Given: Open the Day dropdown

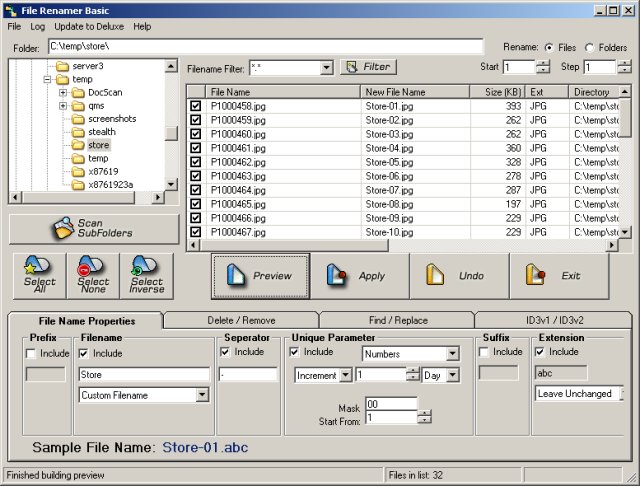Looking at the screenshot, I should [x=452, y=375].
